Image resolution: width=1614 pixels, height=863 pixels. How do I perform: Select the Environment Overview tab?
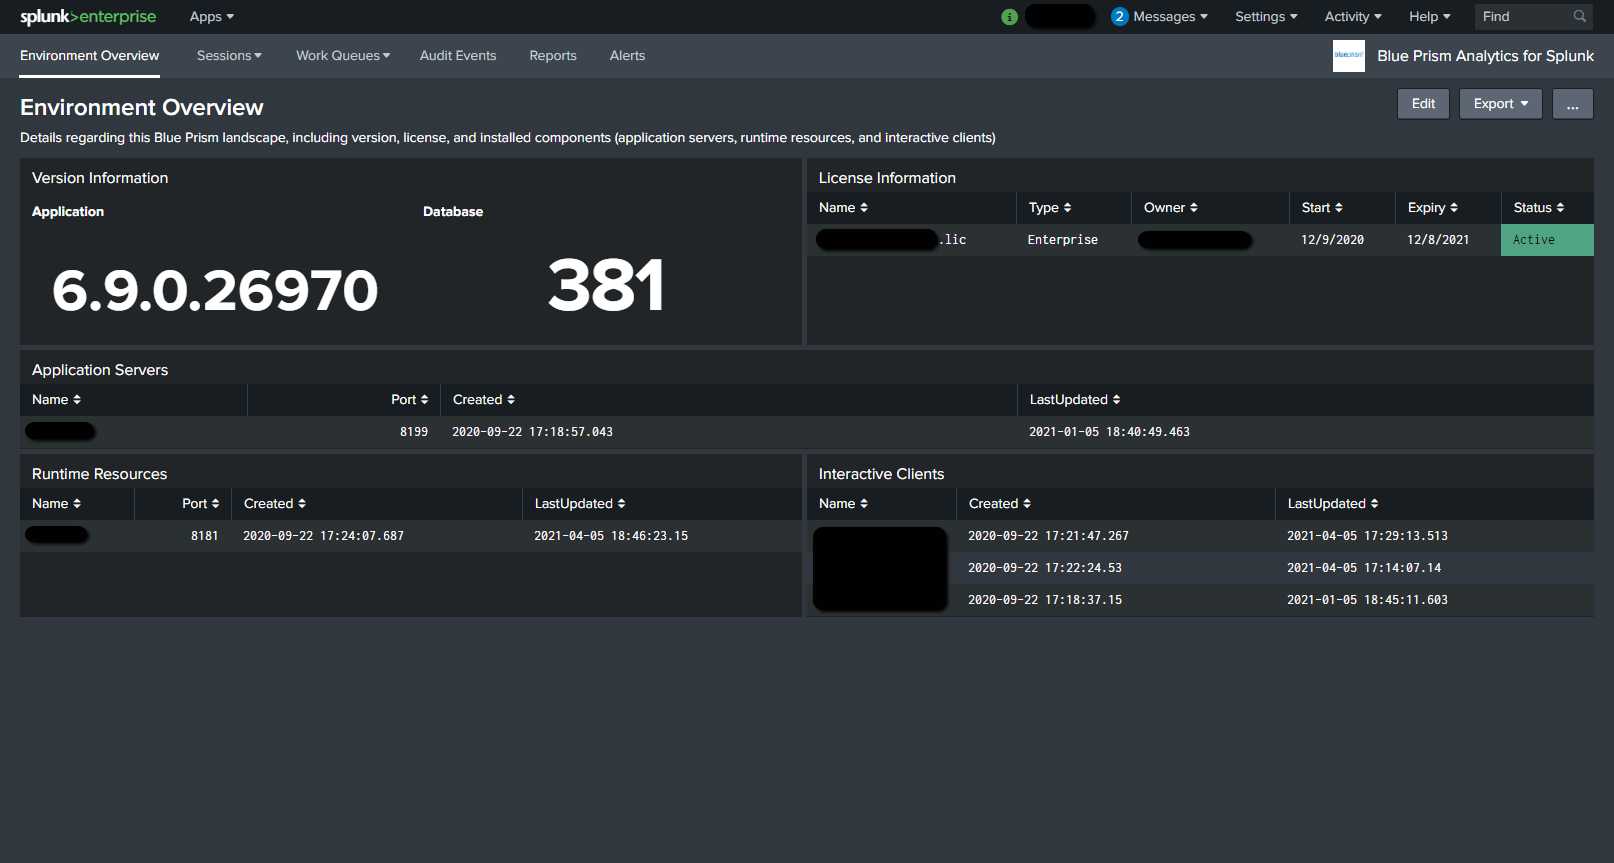click(x=90, y=56)
